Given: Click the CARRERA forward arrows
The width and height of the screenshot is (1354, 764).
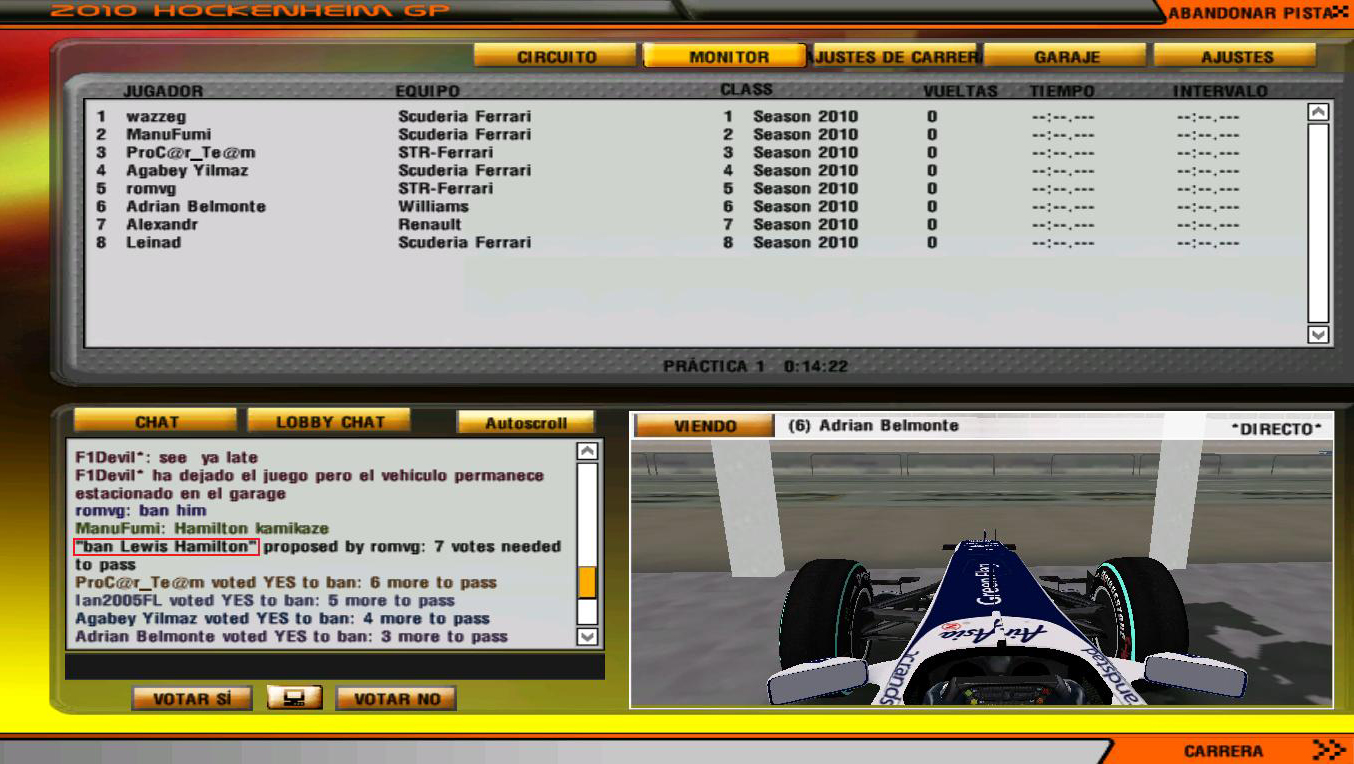Looking at the screenshot, I should point(1328,750).
